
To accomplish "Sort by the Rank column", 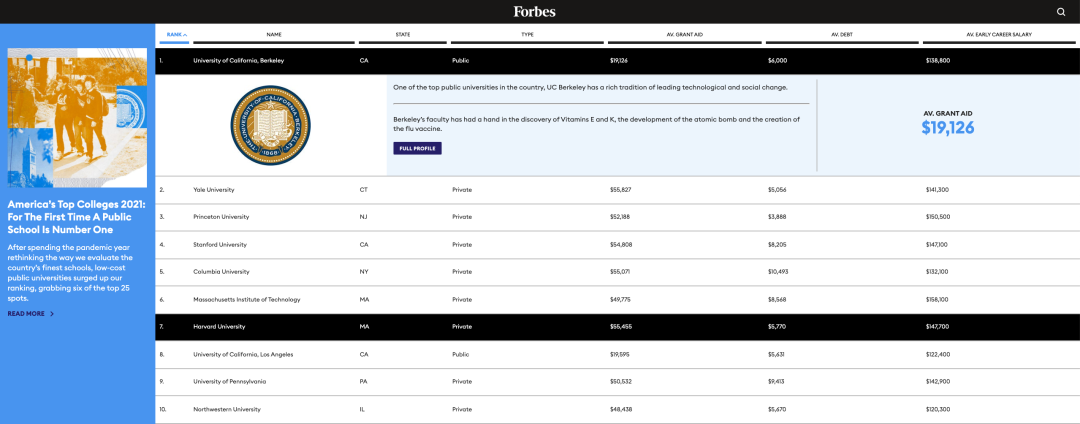I will click(177, 35).
